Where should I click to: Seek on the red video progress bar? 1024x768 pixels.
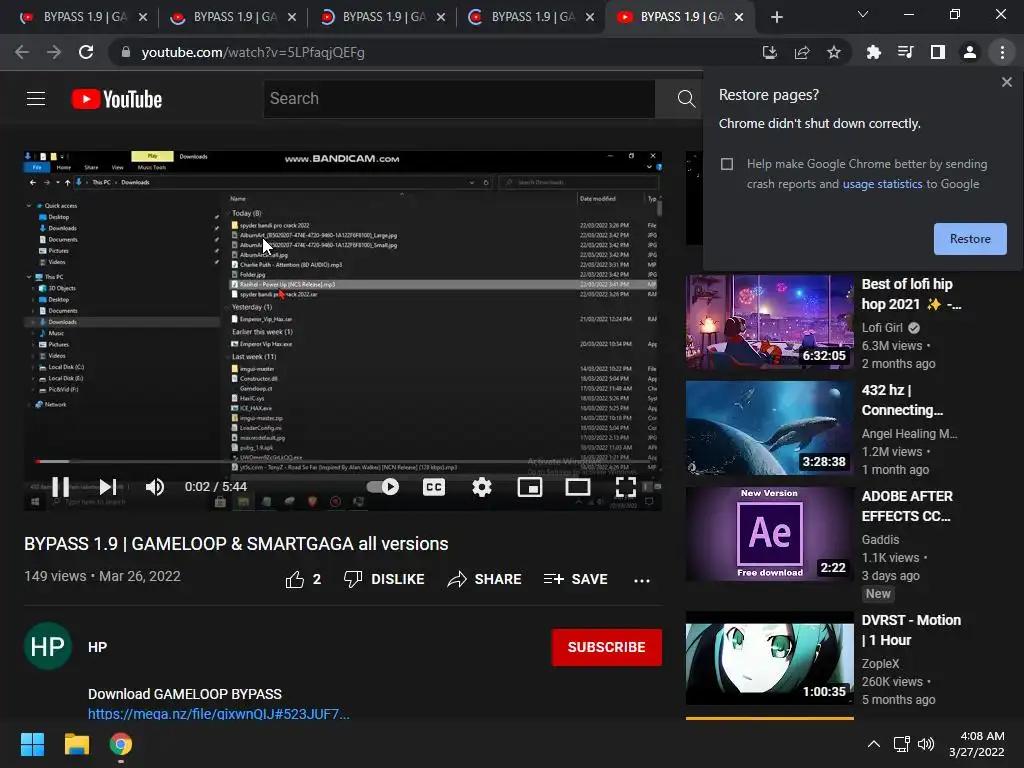click(x=343, y=462)
